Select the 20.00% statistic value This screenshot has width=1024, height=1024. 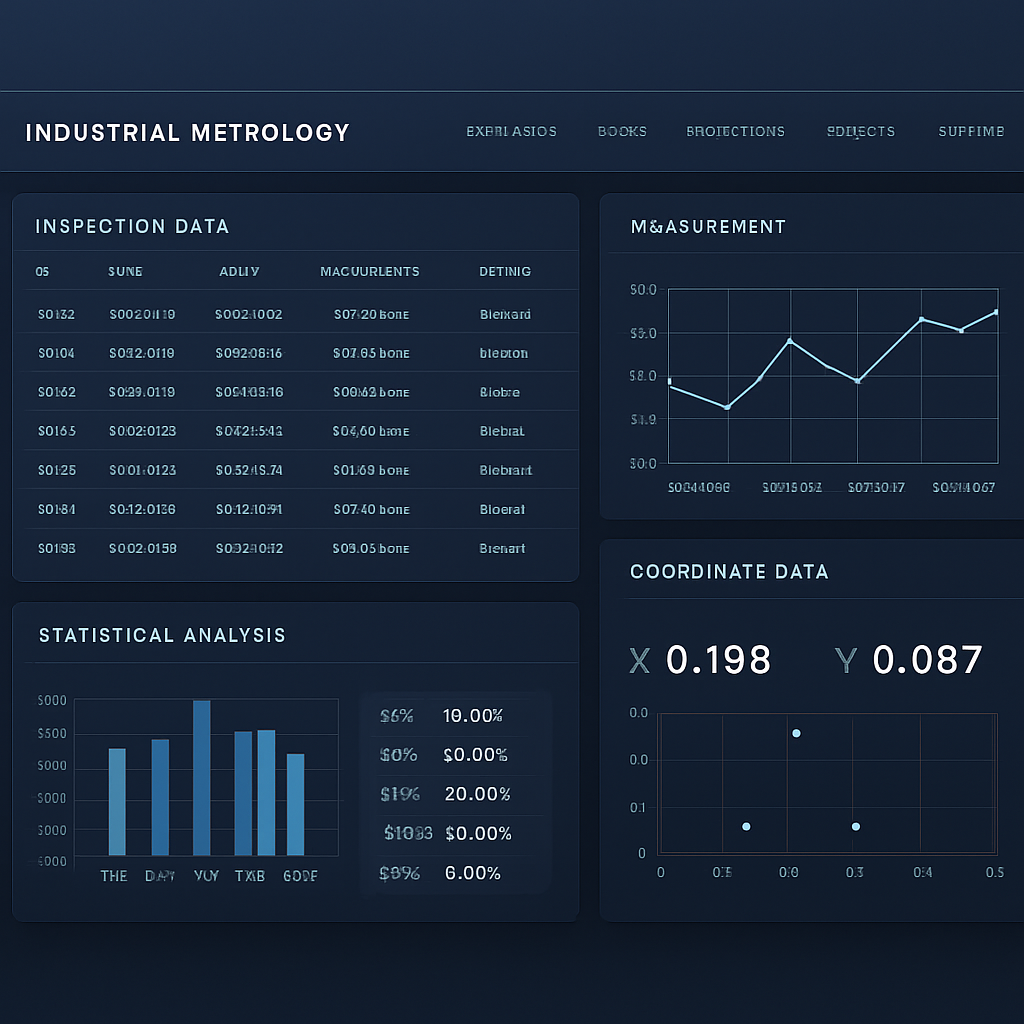click(x=477, y=794)
